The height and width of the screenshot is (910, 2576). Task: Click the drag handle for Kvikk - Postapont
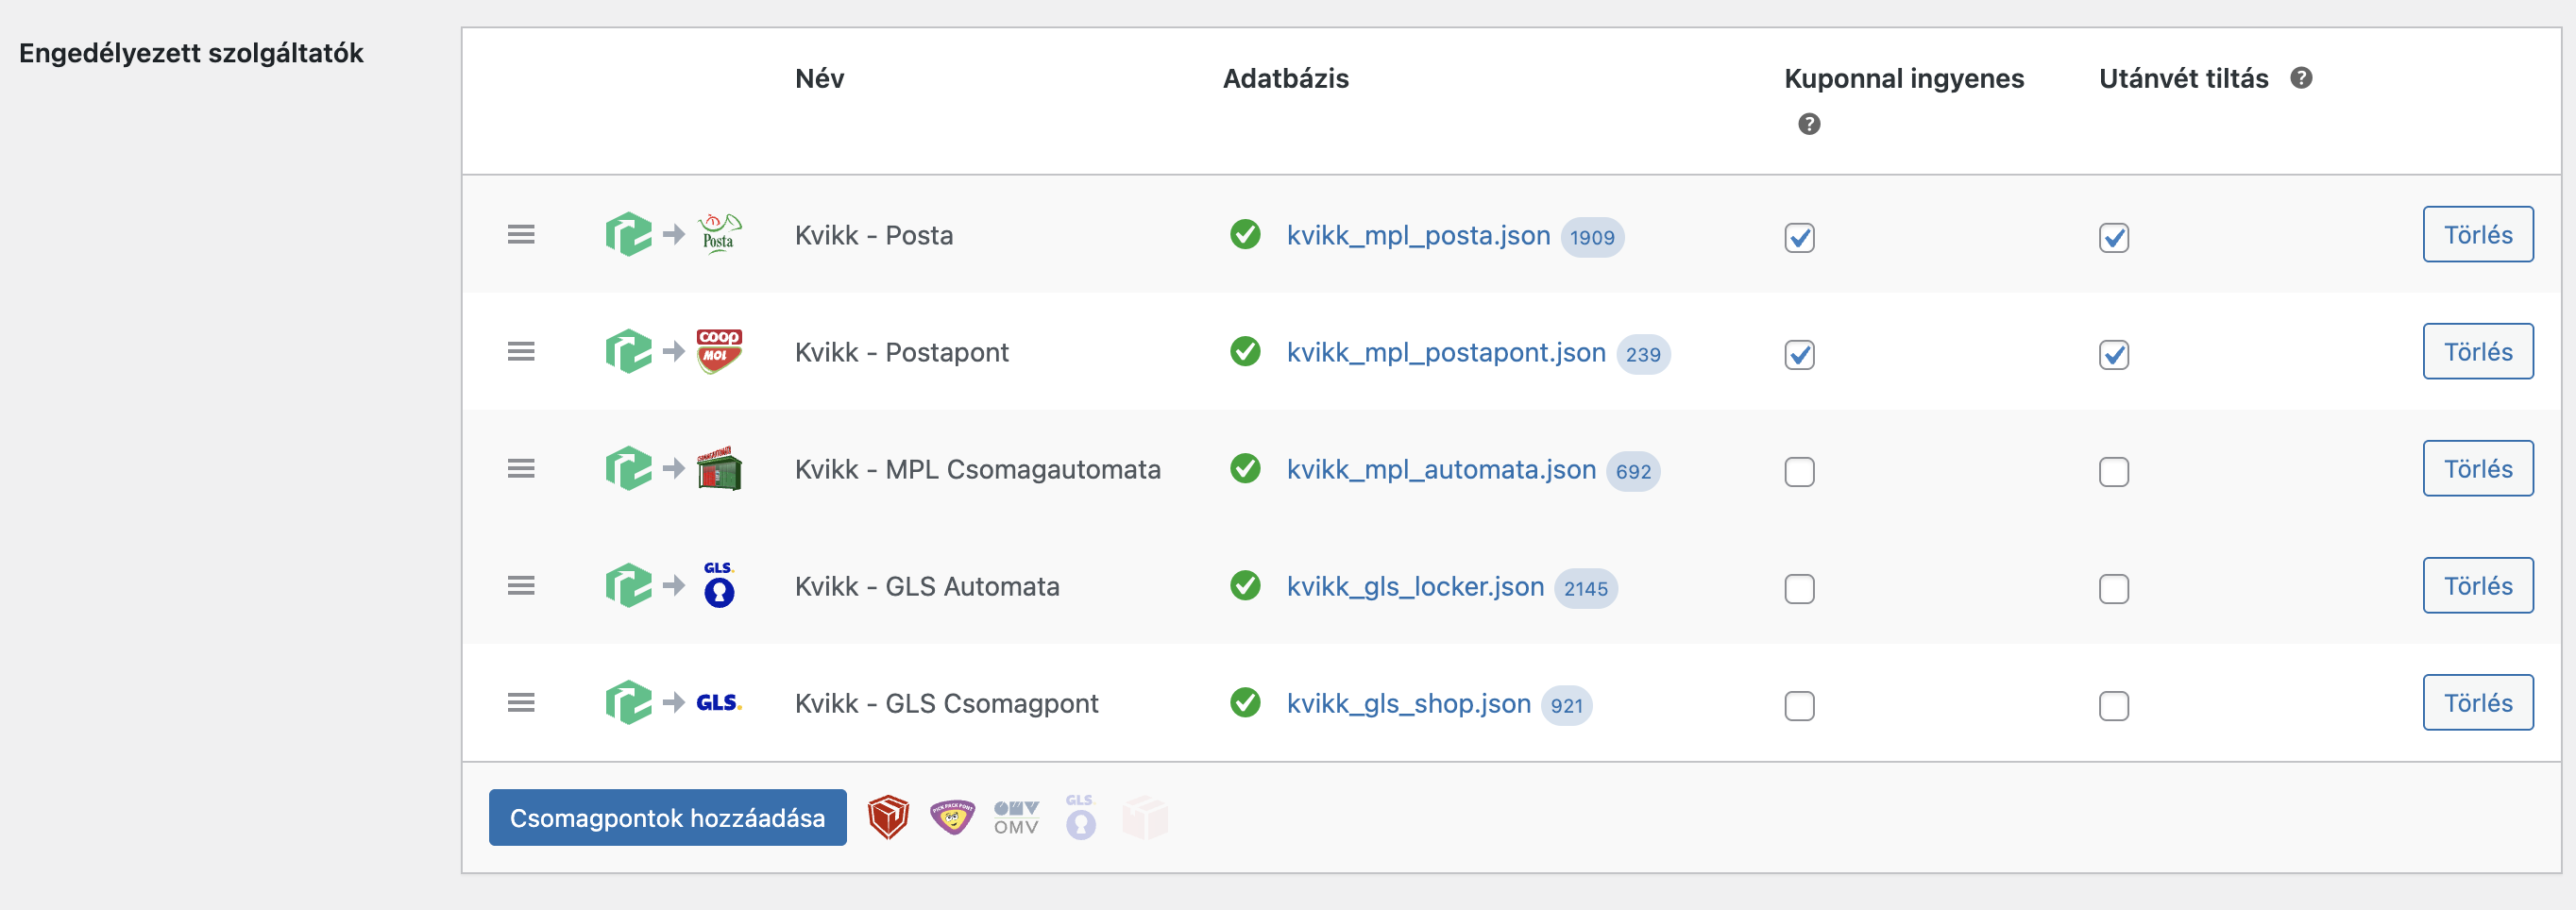point(521,352)
